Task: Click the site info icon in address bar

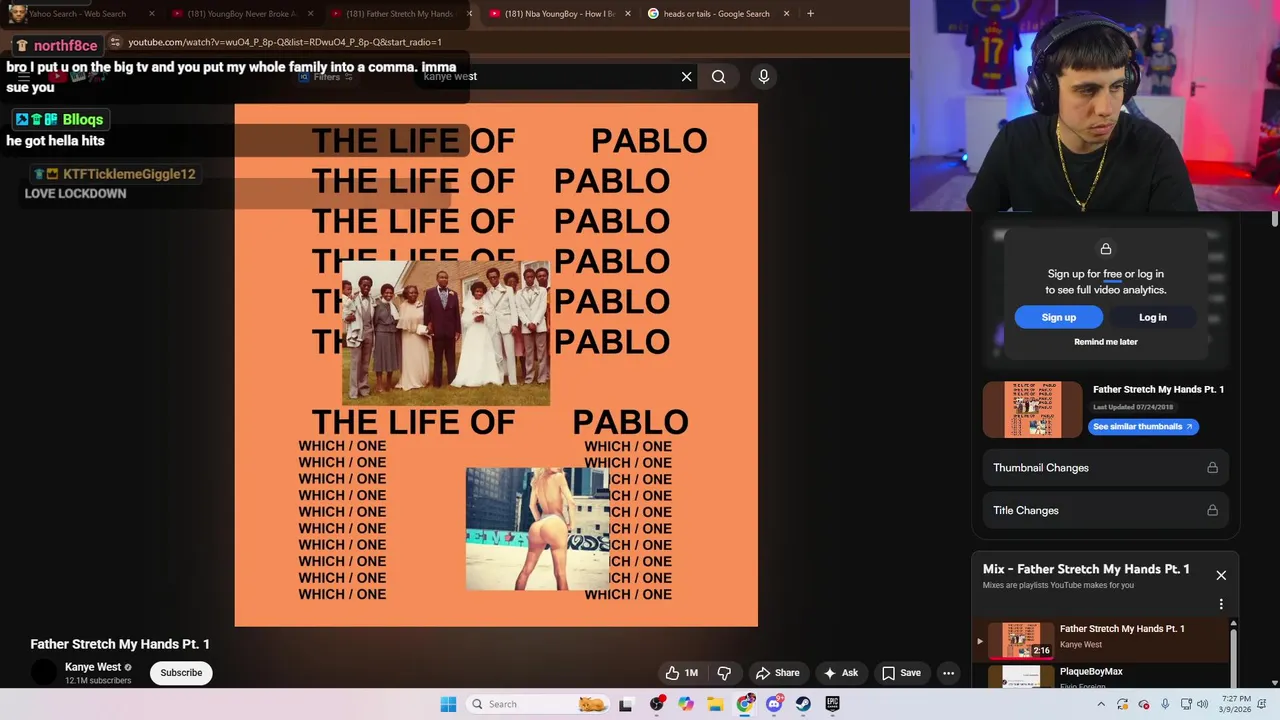Action: coord(115,42)
